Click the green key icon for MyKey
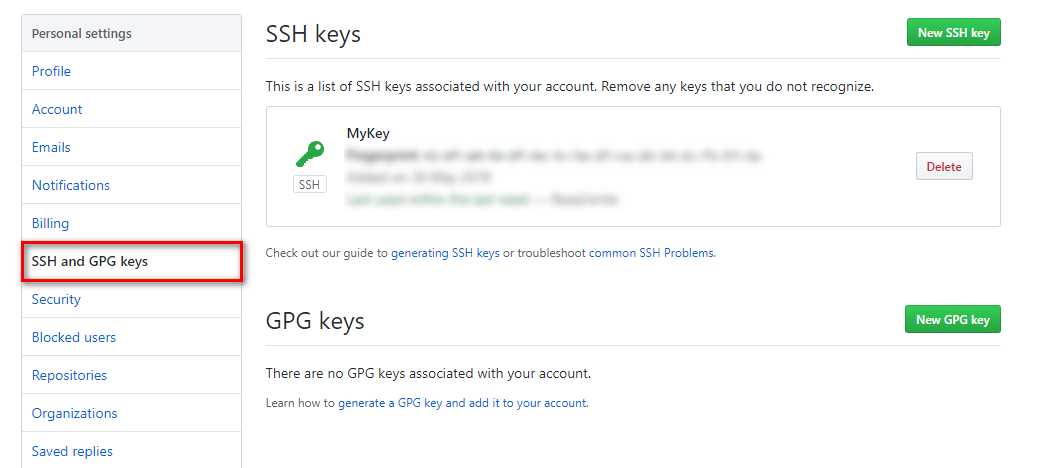Viewport: 1048px width, 468px height. coord(310,154)
